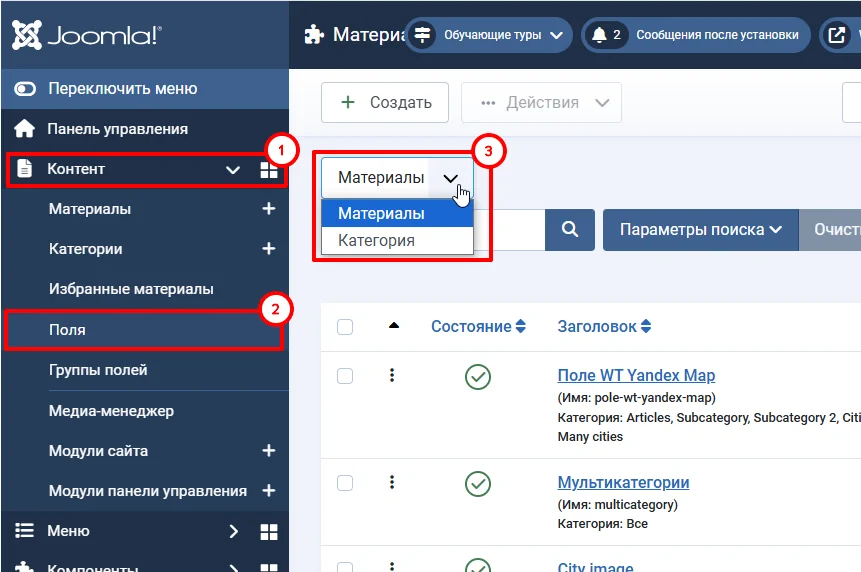Open Медиа-менеджер in sidebar
Image resolution: width=861 pixels, height=572 pixels.
[111, 411]
